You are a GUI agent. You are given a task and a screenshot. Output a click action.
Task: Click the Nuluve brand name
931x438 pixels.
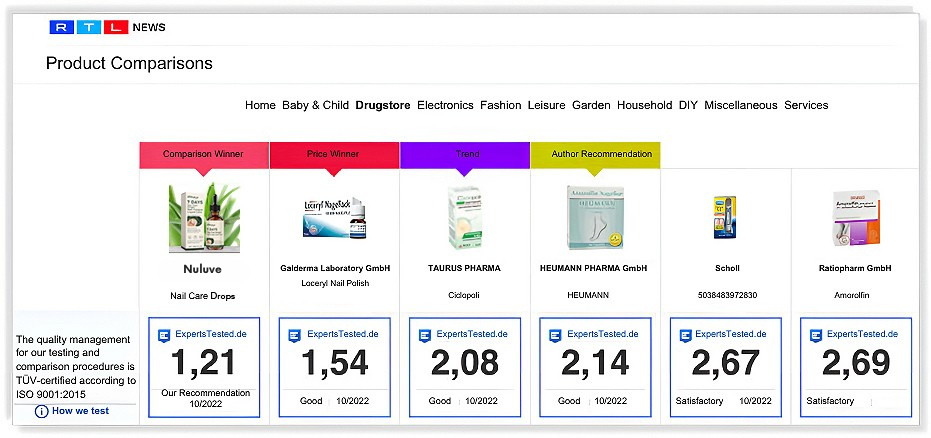pyautogui.click(x=202, y=269)
